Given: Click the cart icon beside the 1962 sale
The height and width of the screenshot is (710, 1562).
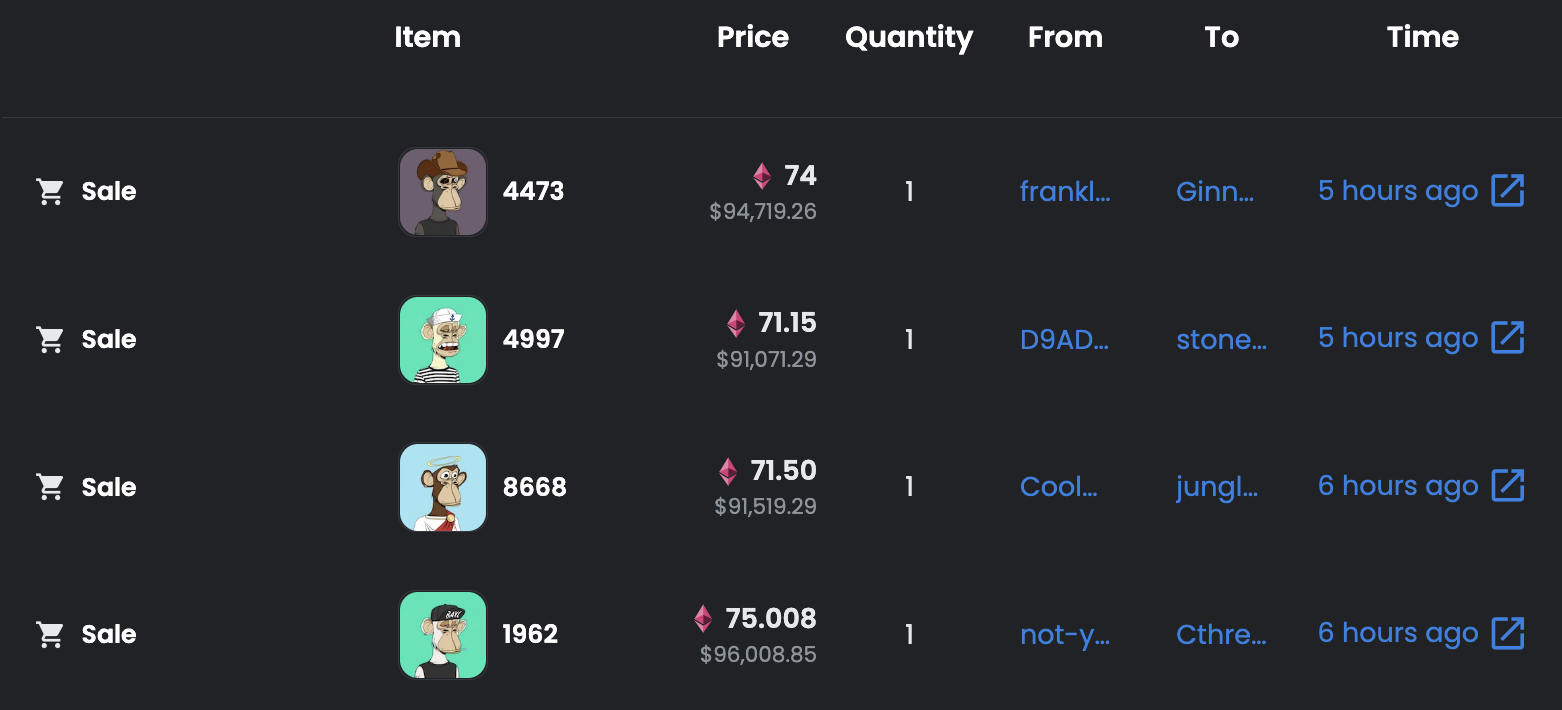Looking at the screenshot, I should pos(50,634).
